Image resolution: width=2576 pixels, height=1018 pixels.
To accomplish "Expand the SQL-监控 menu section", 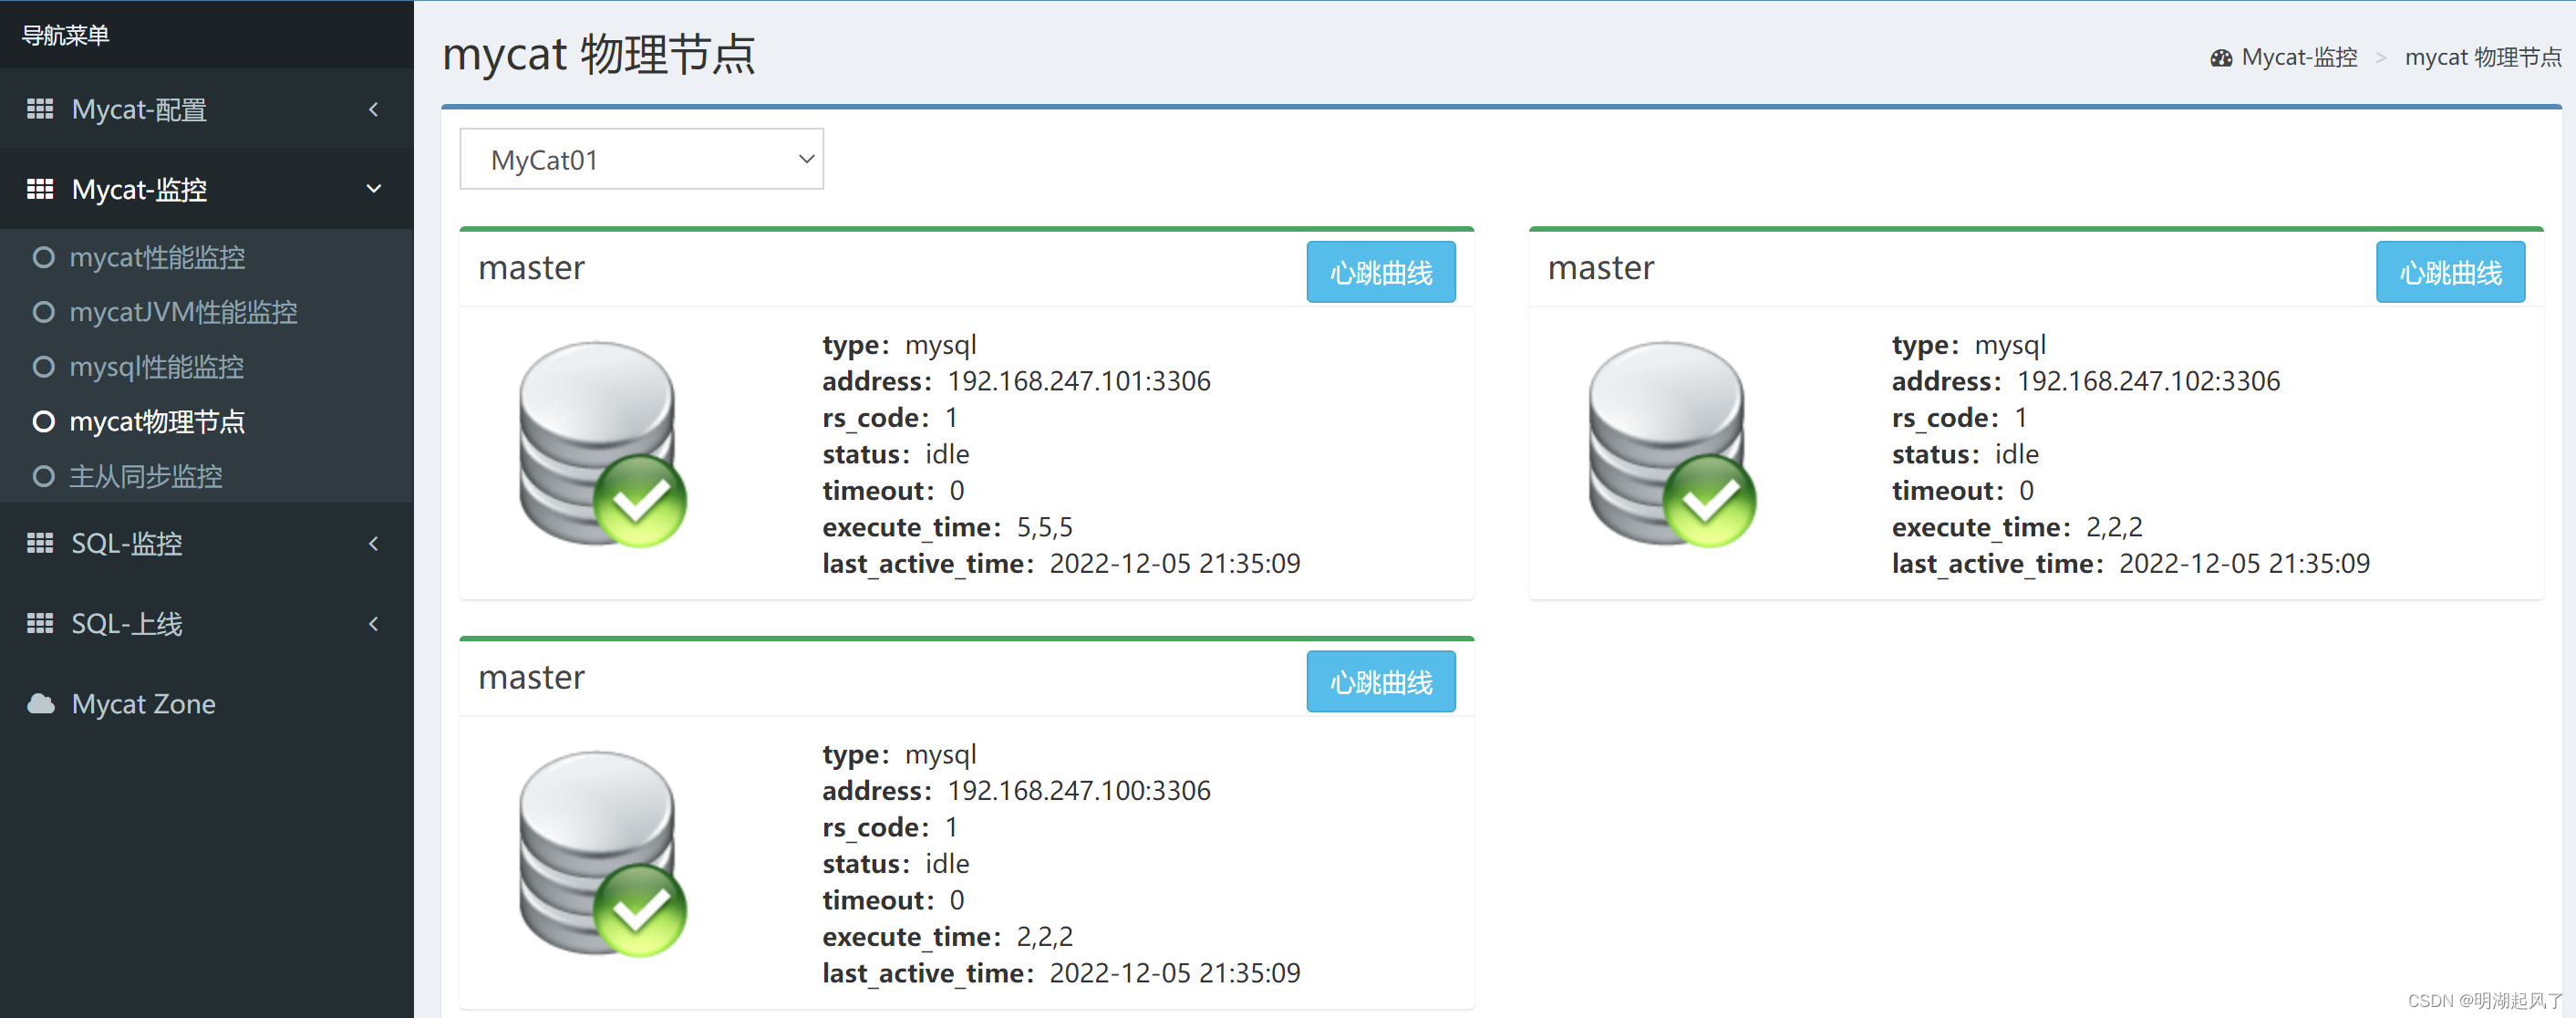I will (374, 543).
